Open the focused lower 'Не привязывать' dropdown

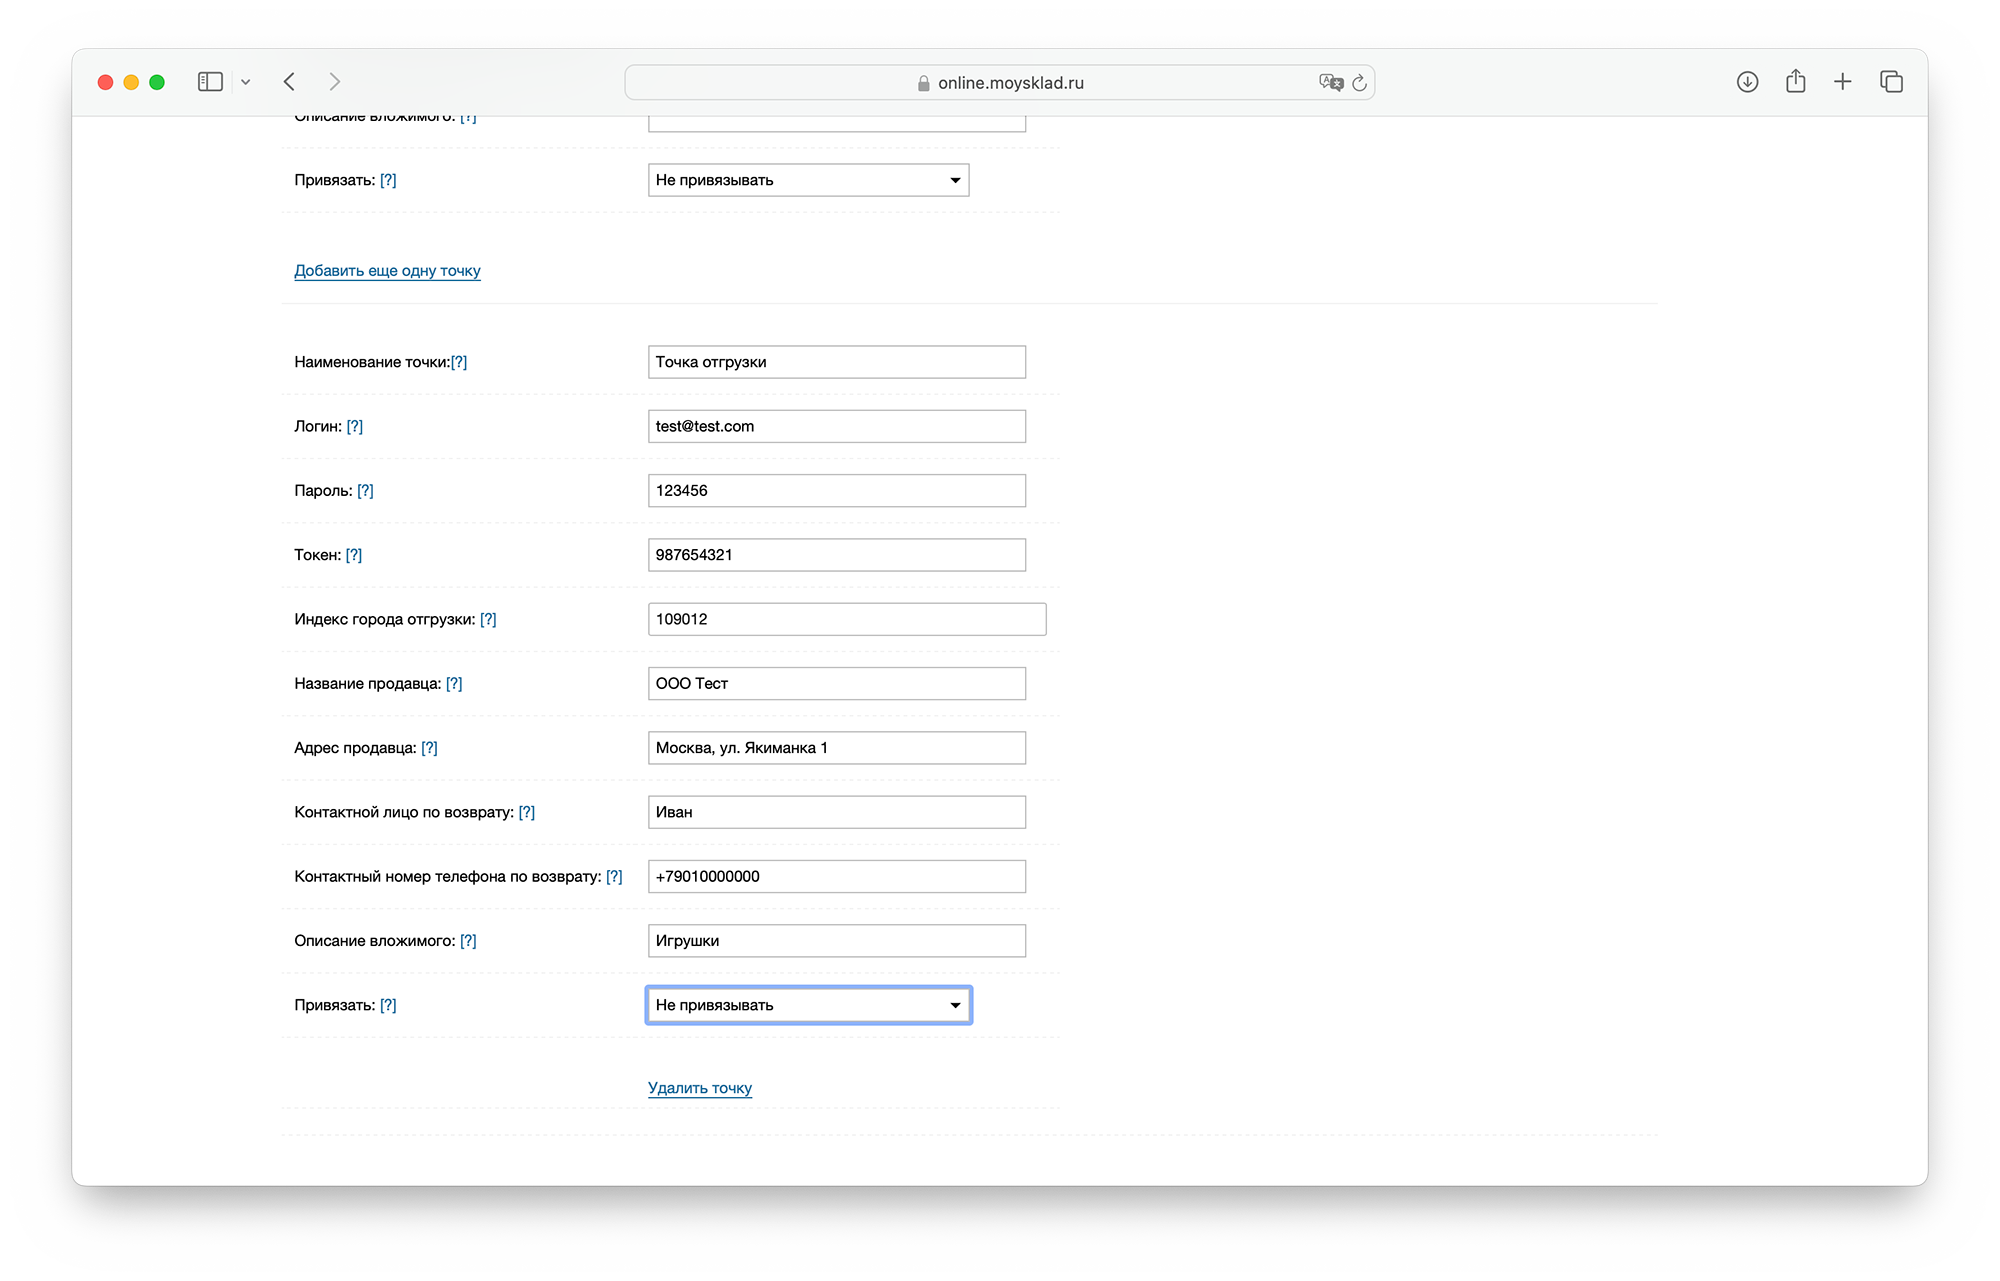808,1005
